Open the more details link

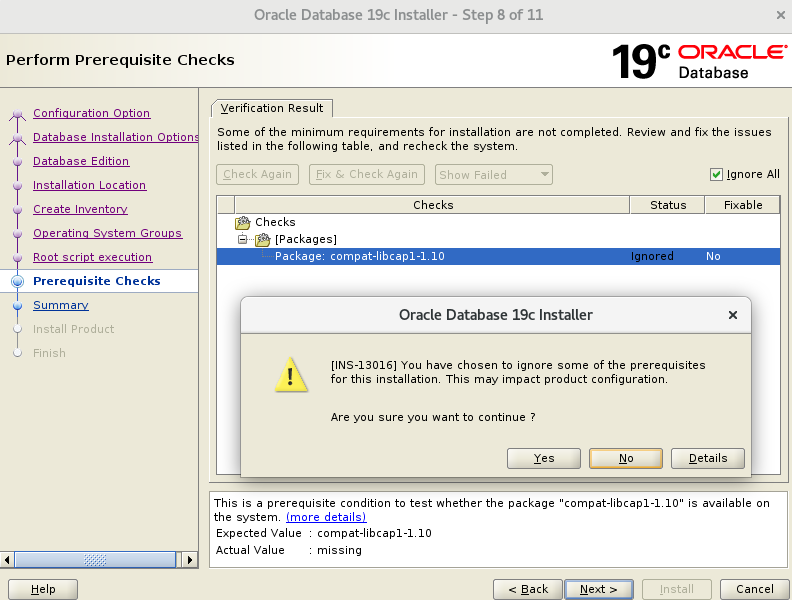click(x=326, y=517)
